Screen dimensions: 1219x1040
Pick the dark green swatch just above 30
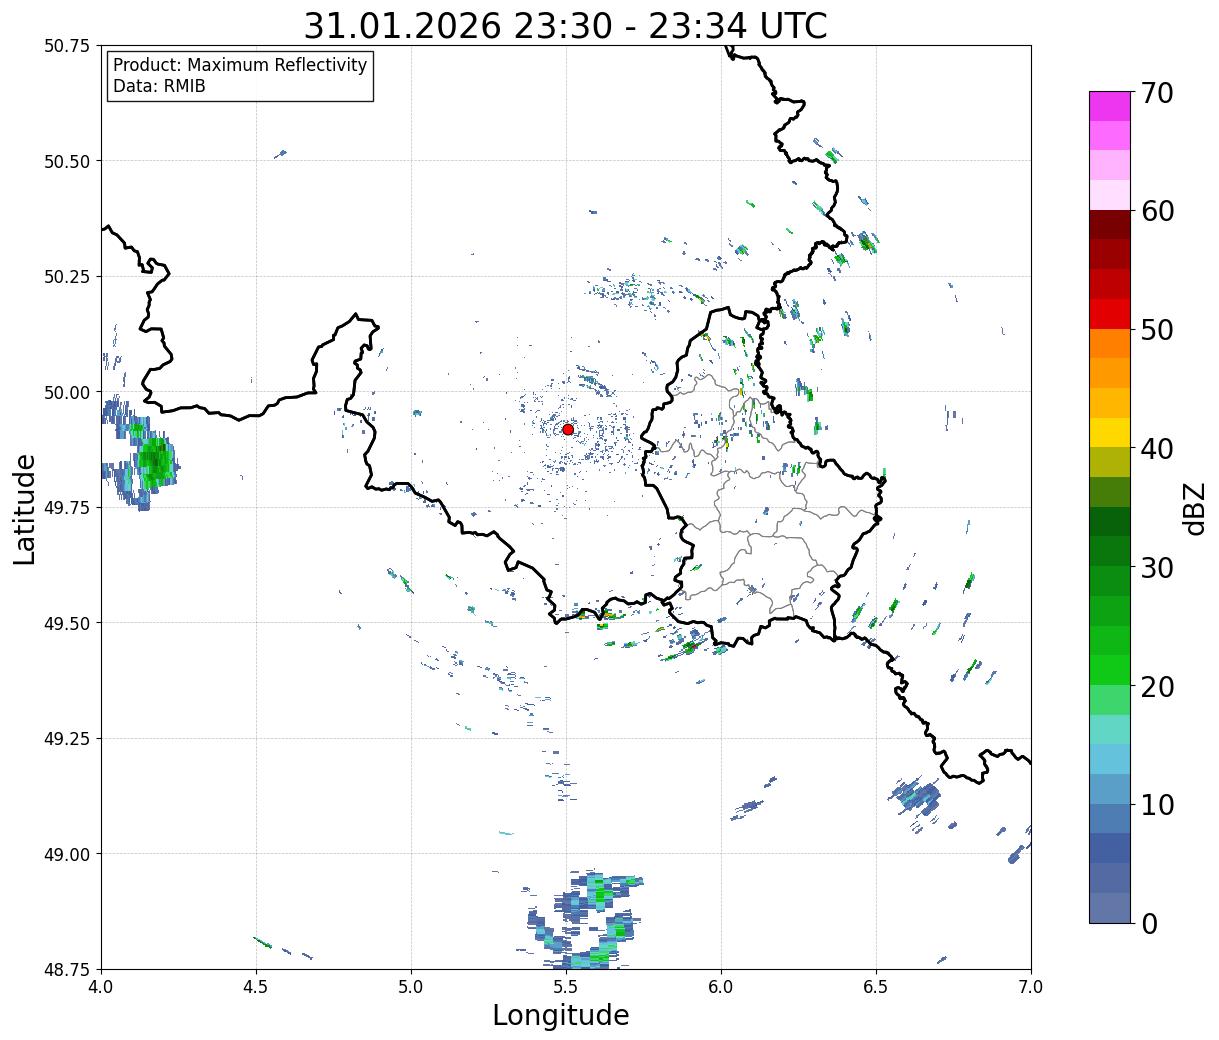click(1110, 552)
